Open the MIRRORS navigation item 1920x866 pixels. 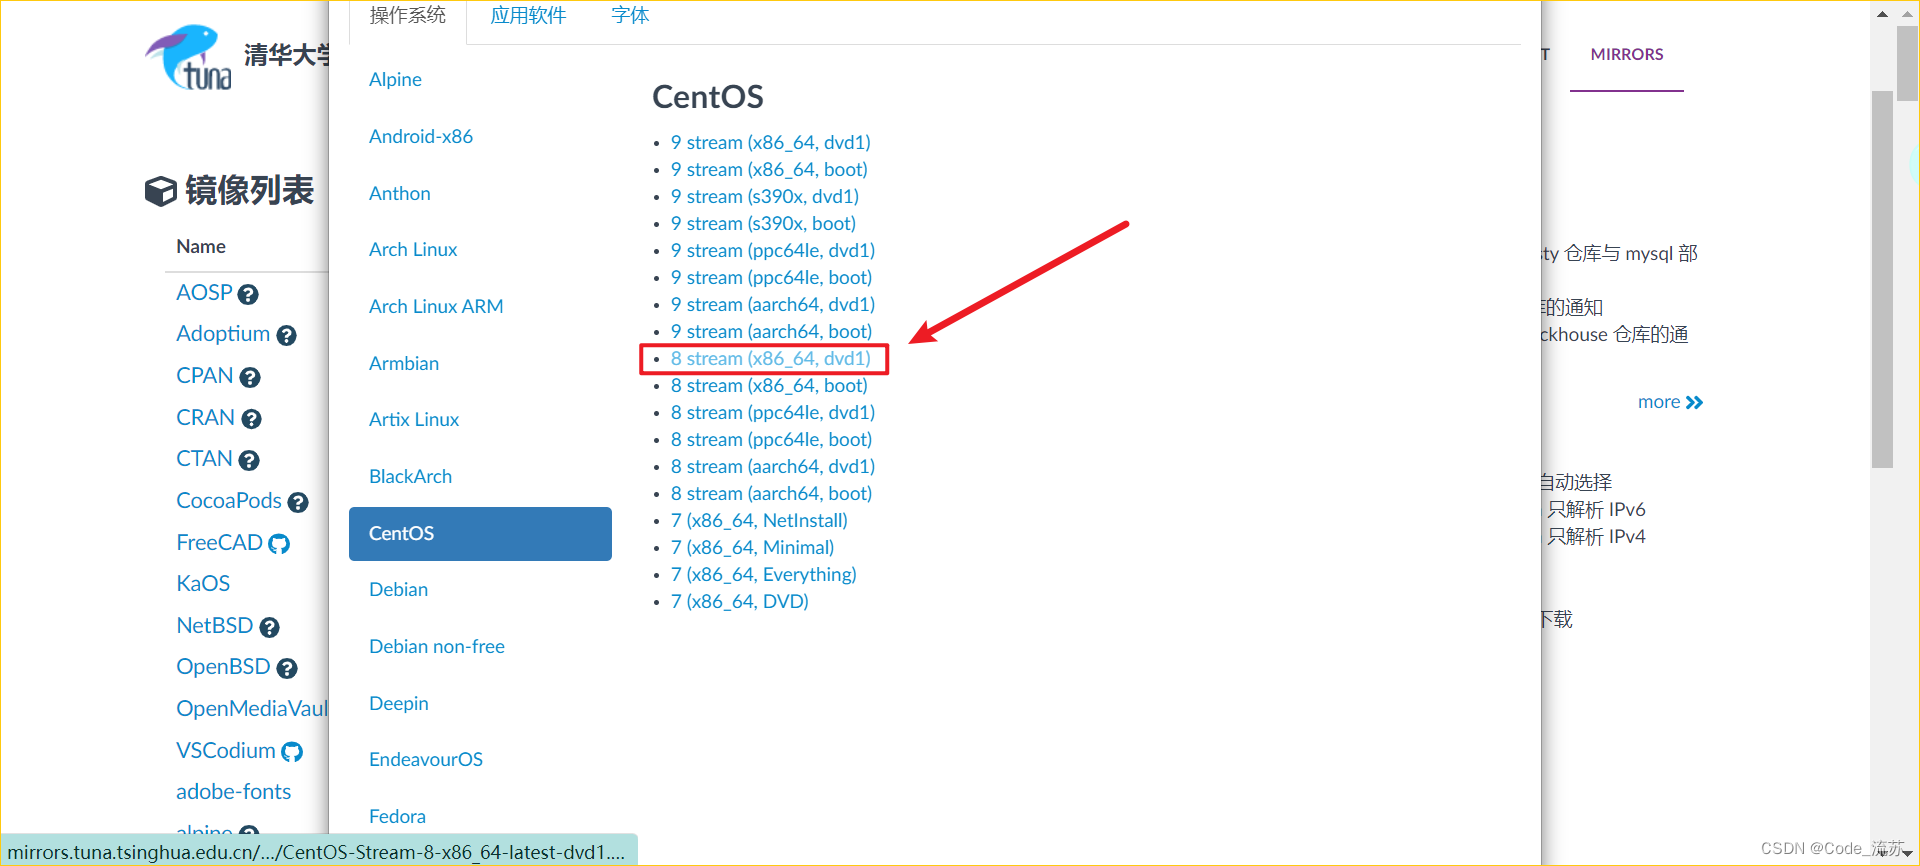[x=1627, y=55]
